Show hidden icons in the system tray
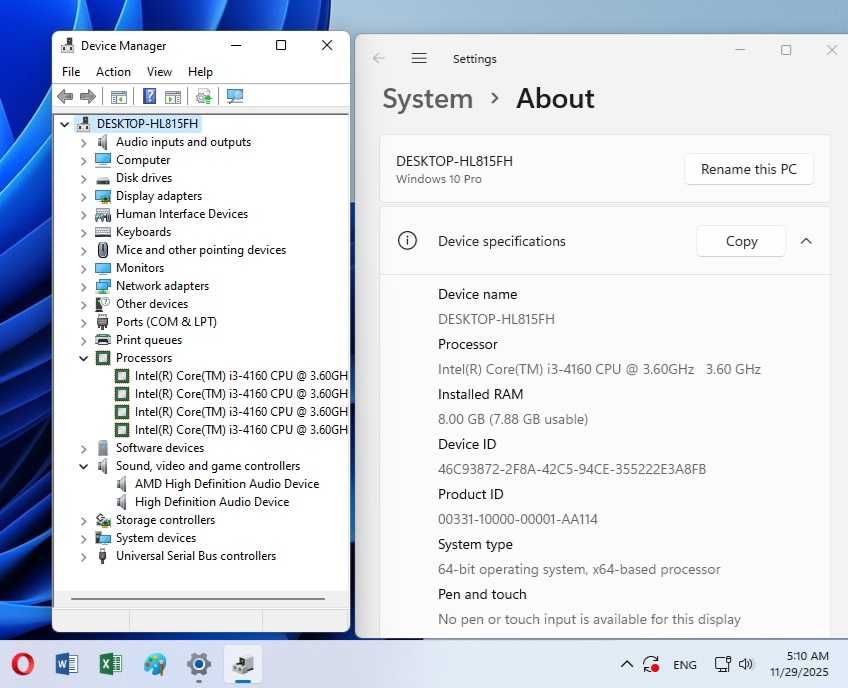This screenshot has width=848, height=688. pyautogui.click(x=626, y=664)
